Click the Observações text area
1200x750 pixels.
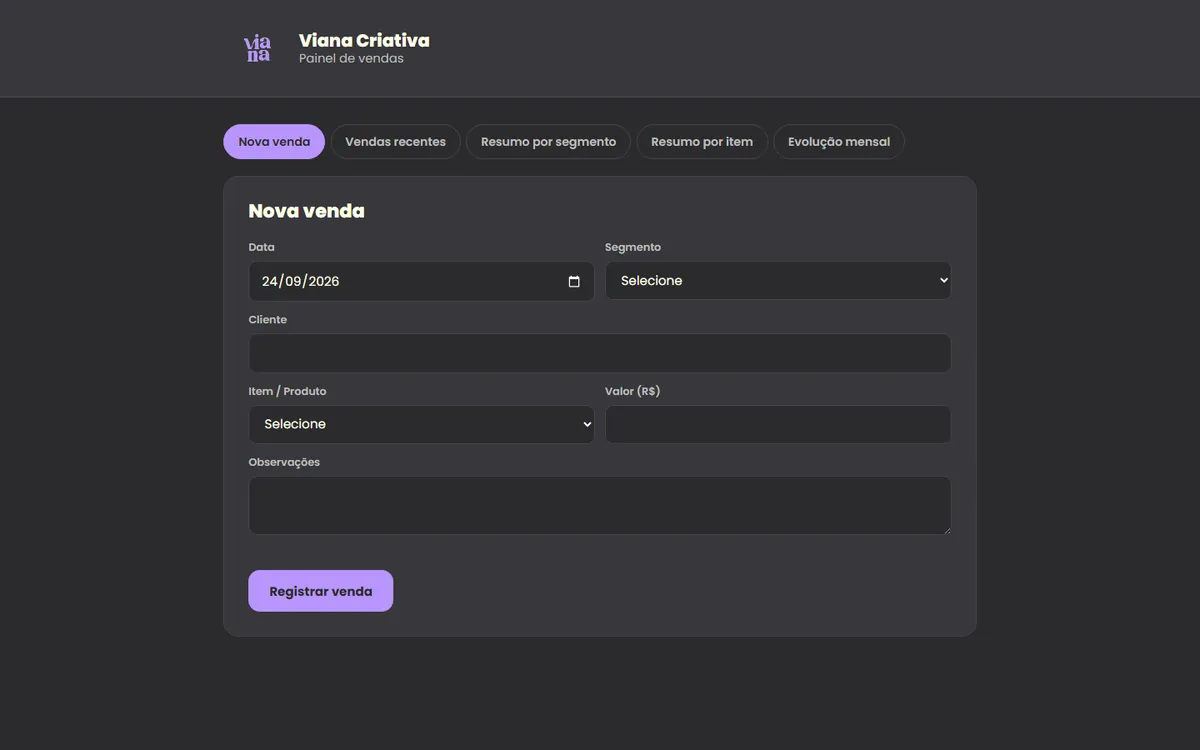(x=600, y=505)
